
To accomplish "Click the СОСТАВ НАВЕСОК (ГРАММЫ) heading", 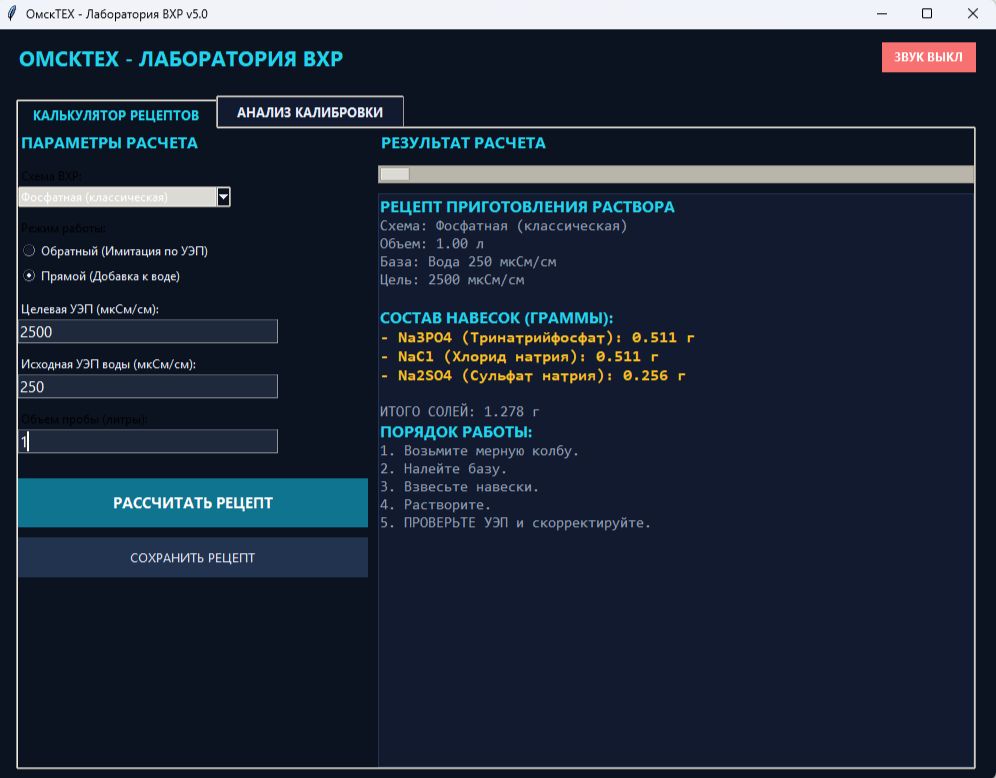I will click(x=497, y=318).
